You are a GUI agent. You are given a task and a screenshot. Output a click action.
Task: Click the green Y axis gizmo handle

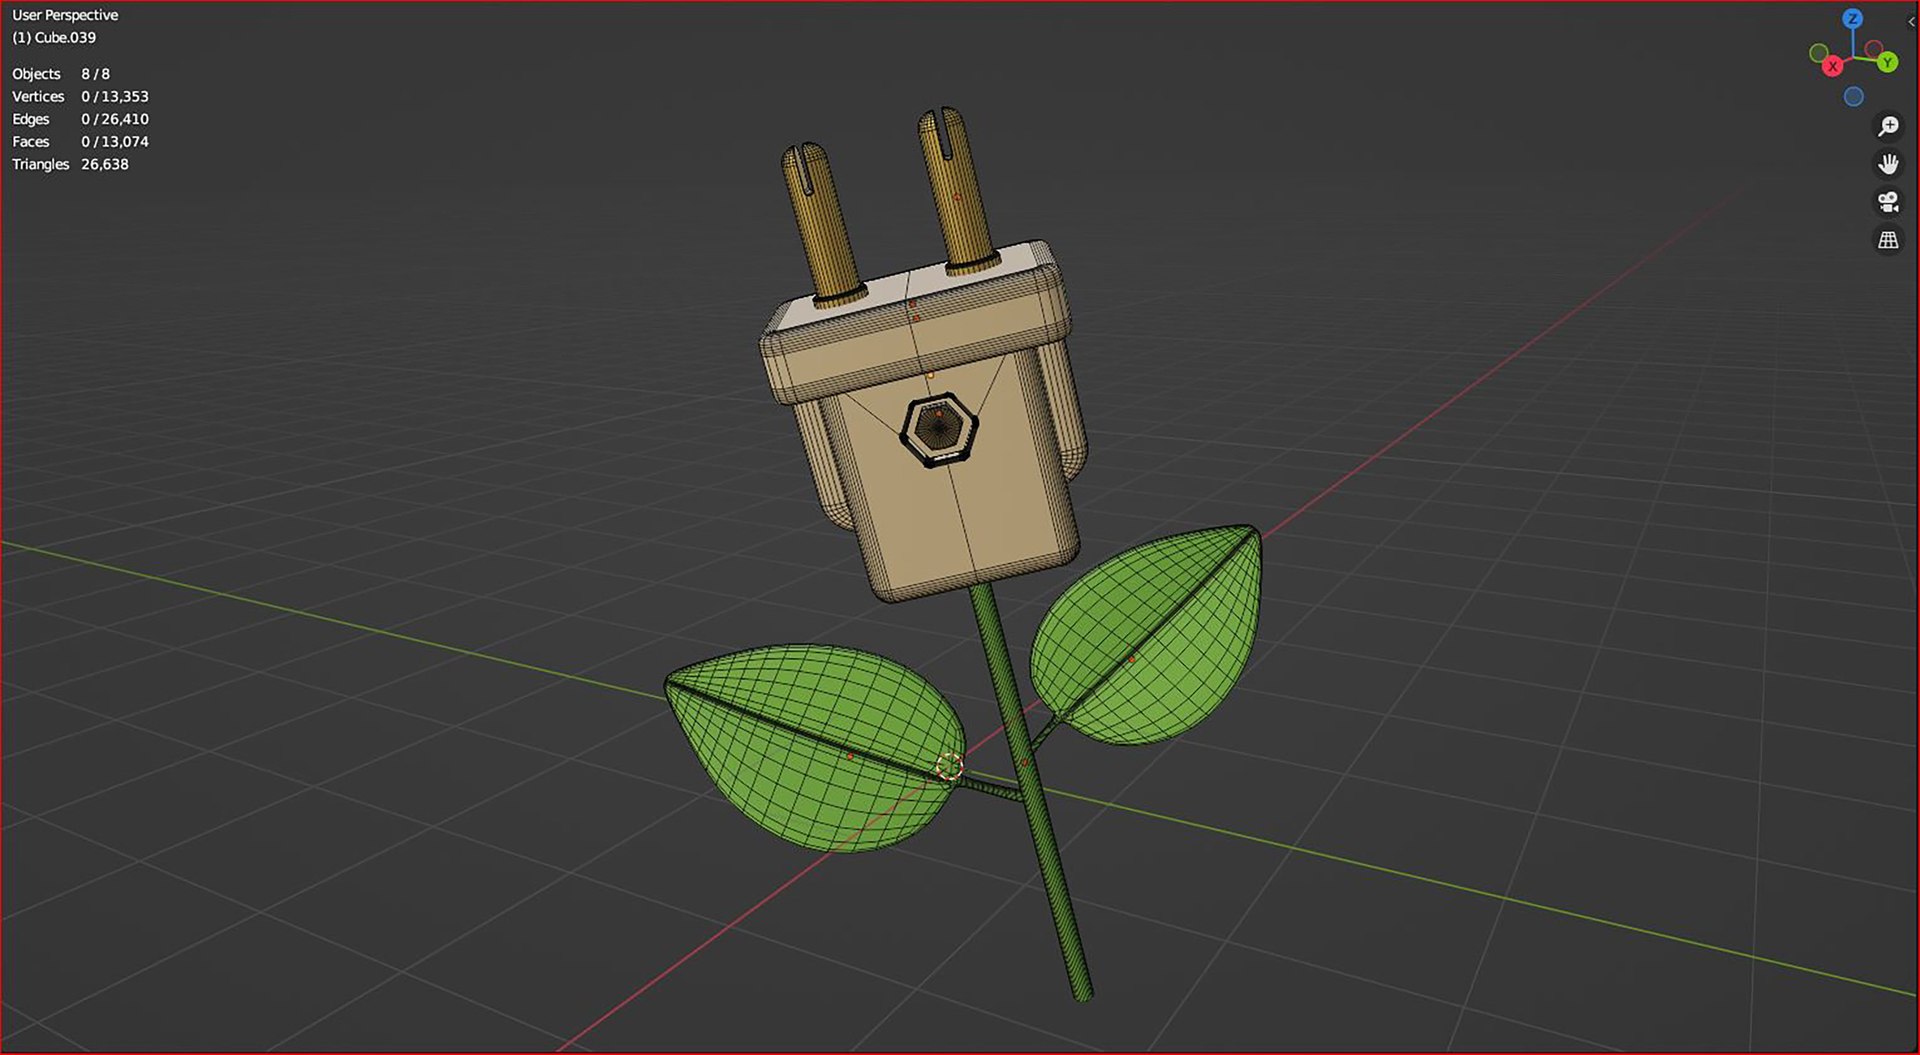click(1887, 63)
